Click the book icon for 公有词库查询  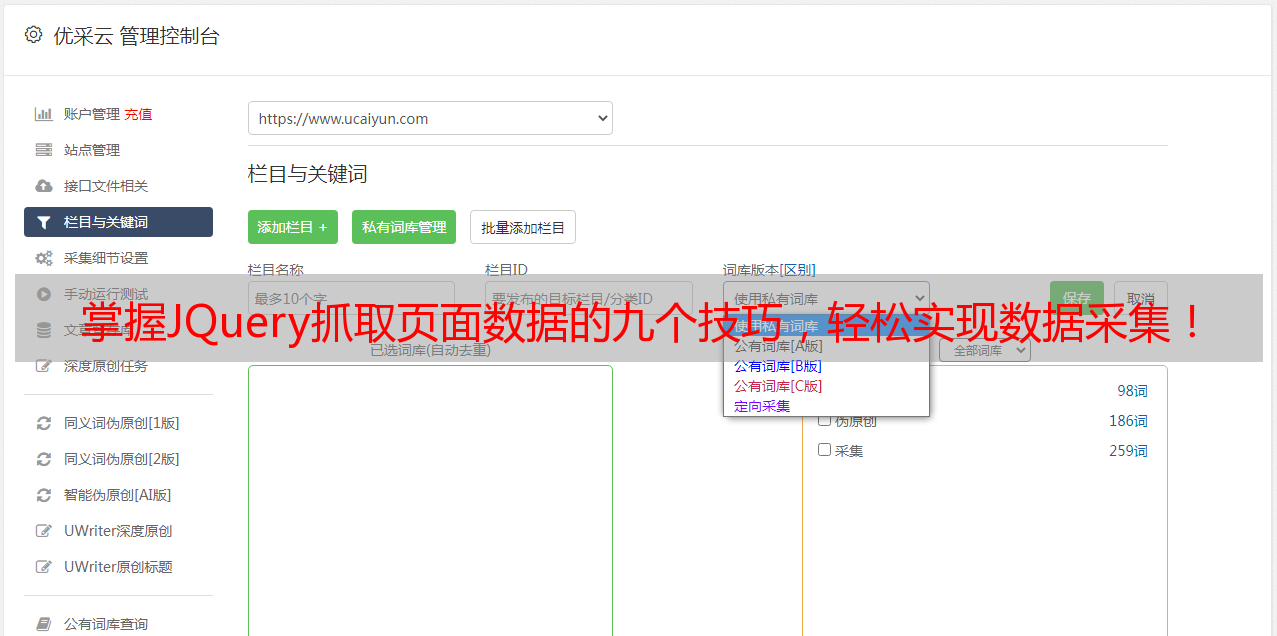44,624
